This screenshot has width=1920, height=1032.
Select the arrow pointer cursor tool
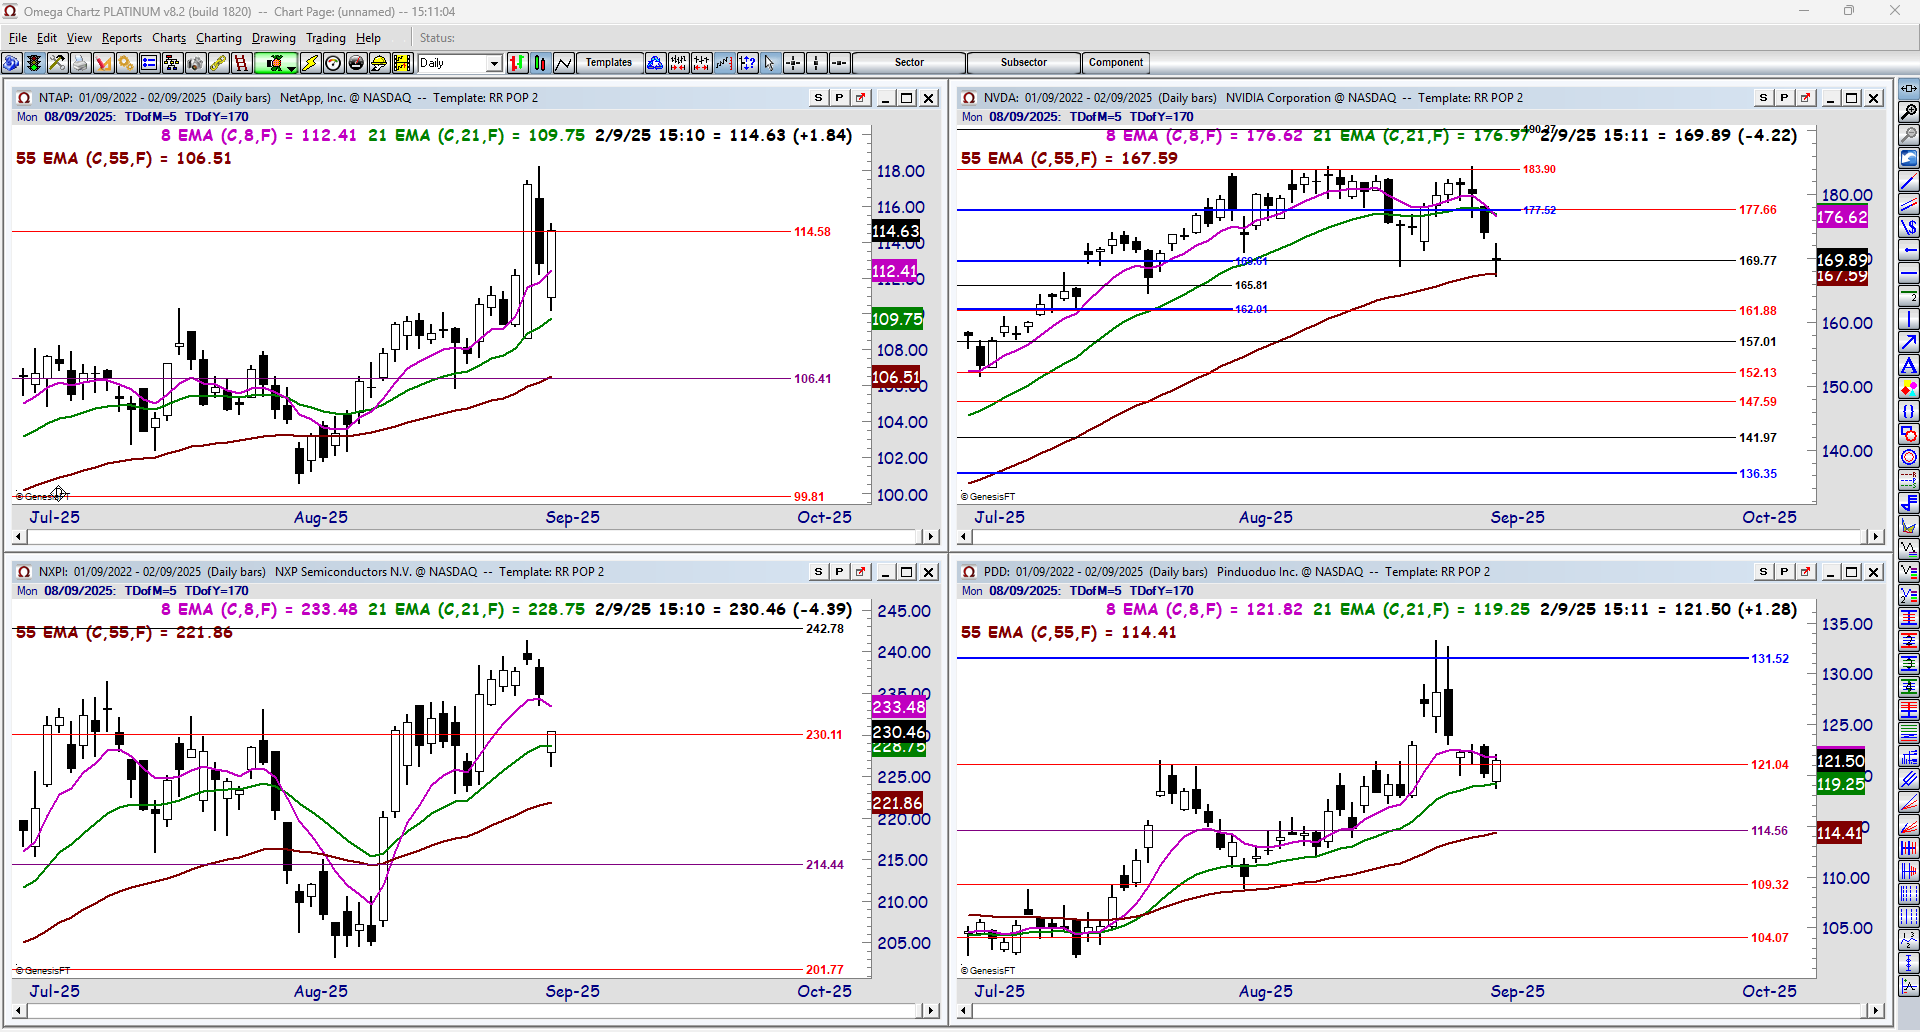pos(770,63)
